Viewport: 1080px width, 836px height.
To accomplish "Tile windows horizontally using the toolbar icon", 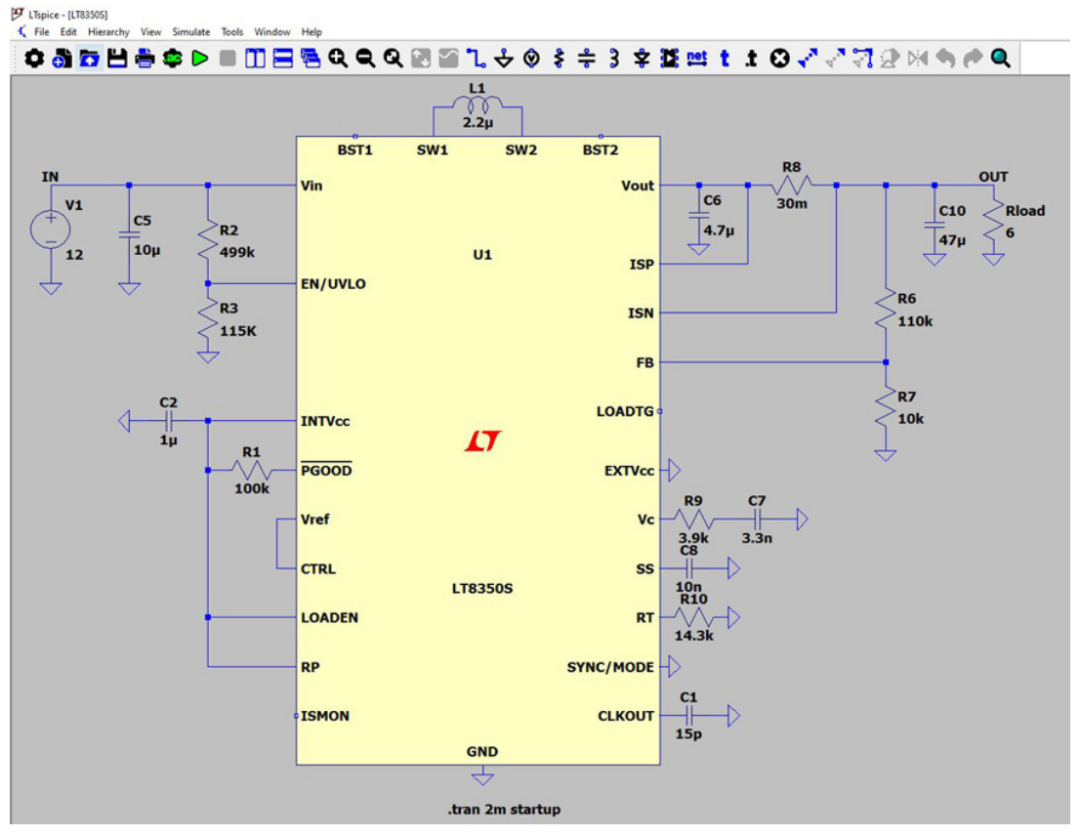I will (x=282, y=59).
